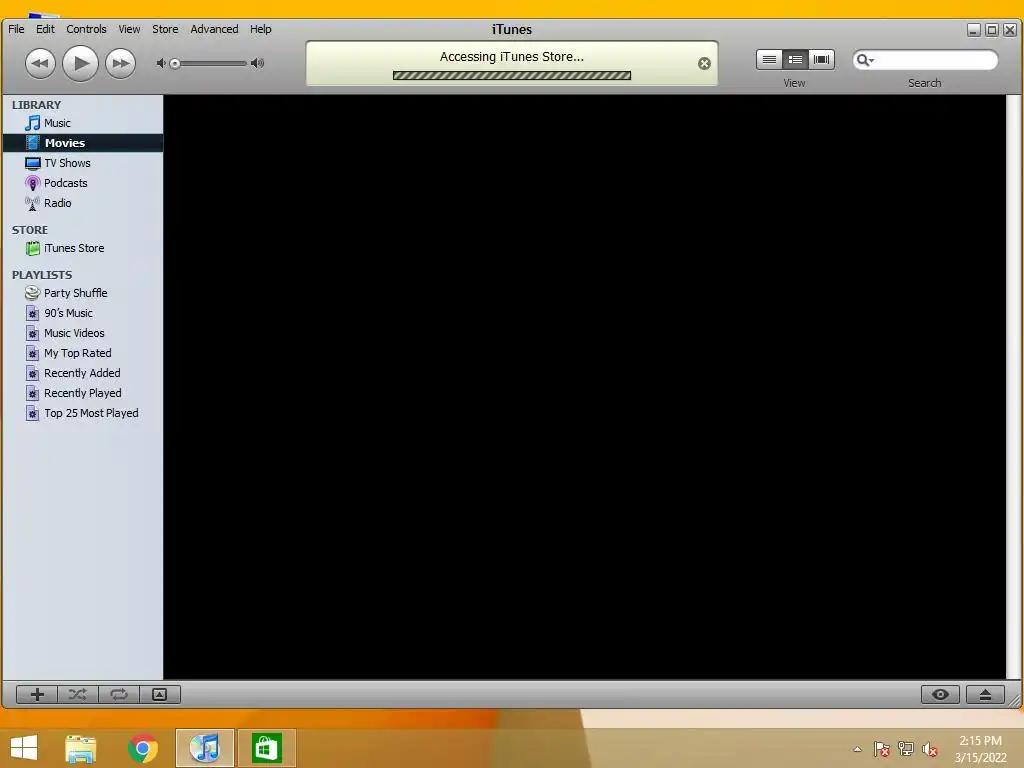Screen dimensions: 1024x768
Task: Click the vertical scrollbar on the right
Action: (x=1014, y=387)
